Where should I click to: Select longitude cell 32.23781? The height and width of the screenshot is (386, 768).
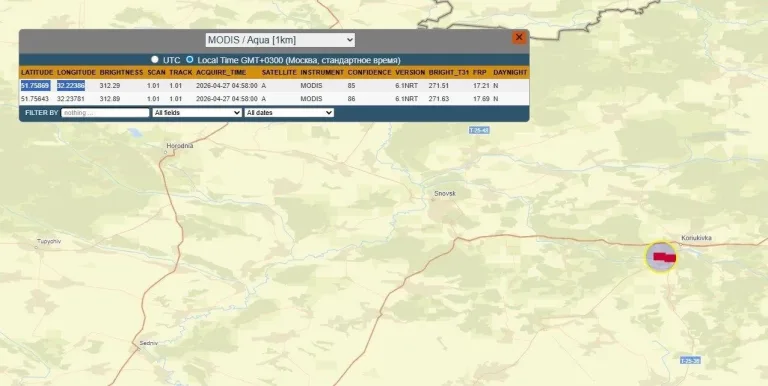click(71, 99)
